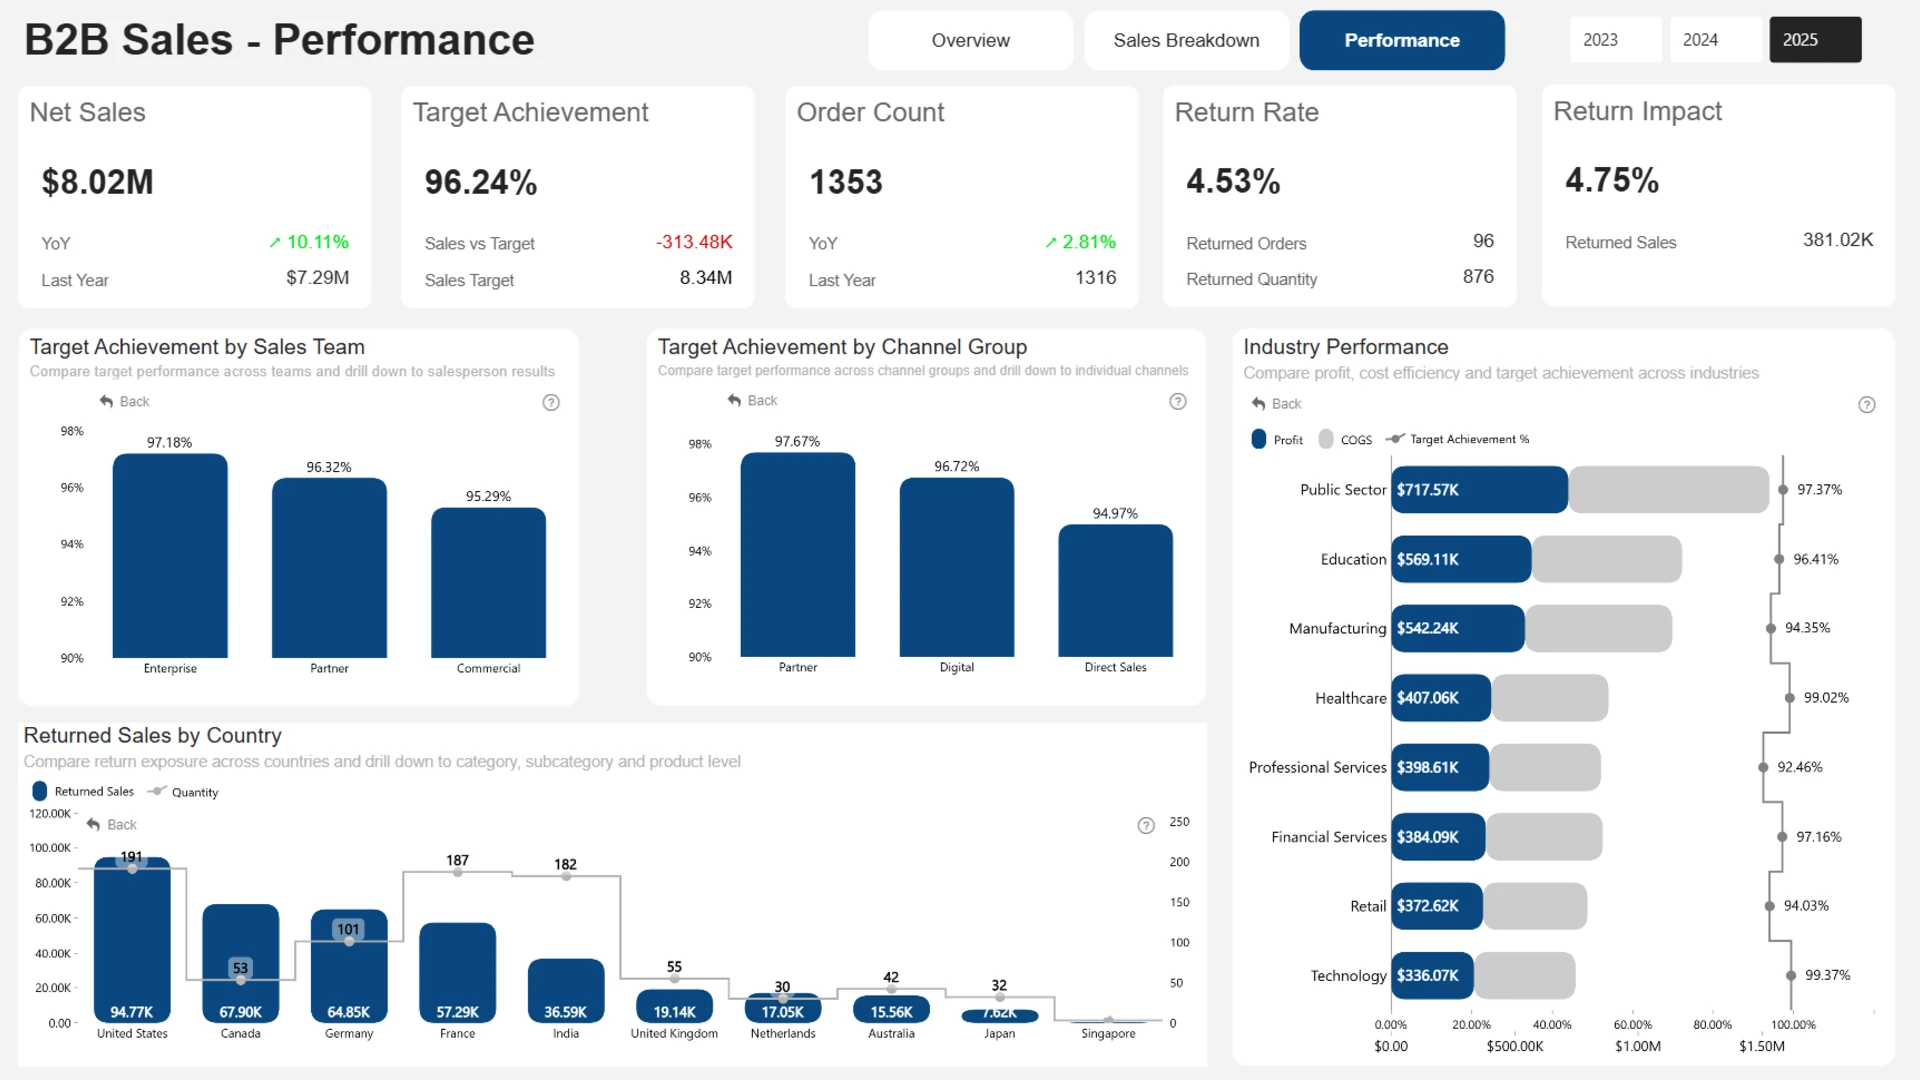
Task: Select Public Sector profit bar $717.57K
Action: 1480,490
